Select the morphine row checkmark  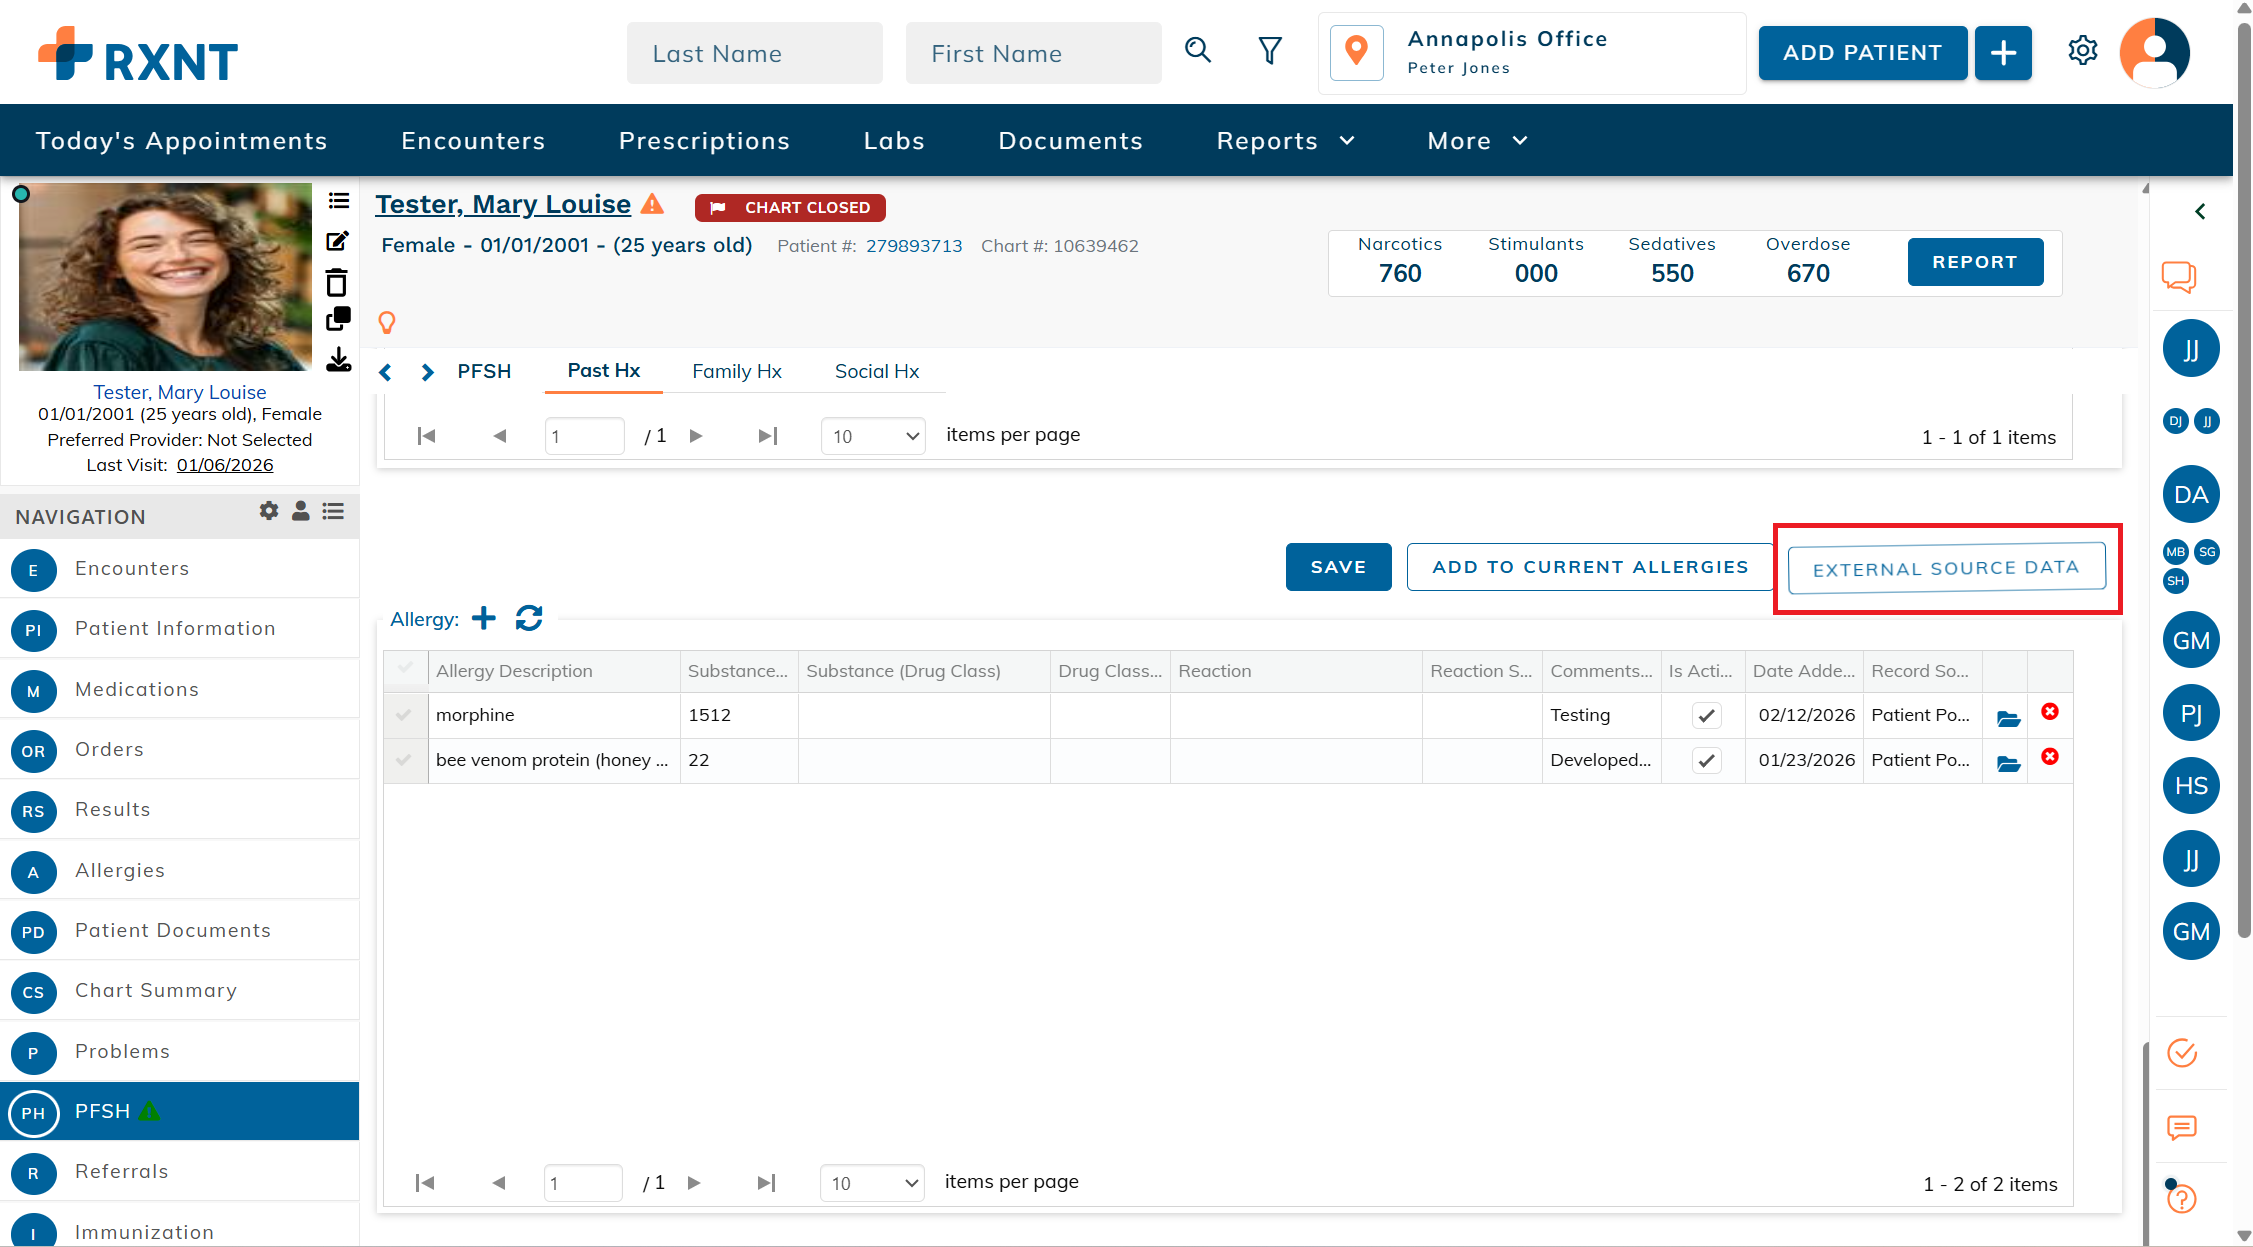click(x=404, y=715)
